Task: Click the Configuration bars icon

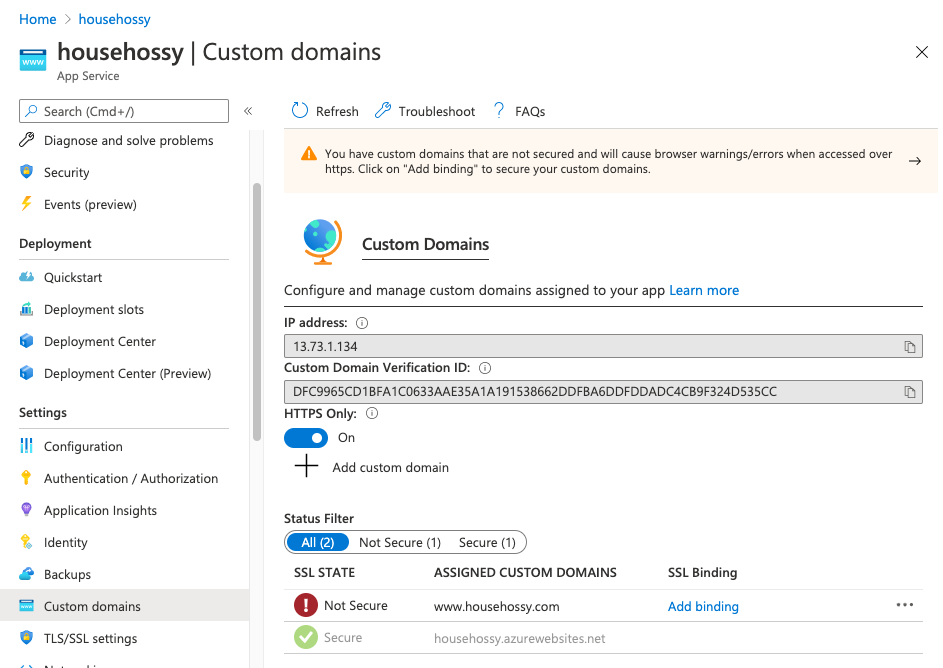Action: (x=26, y=446)
